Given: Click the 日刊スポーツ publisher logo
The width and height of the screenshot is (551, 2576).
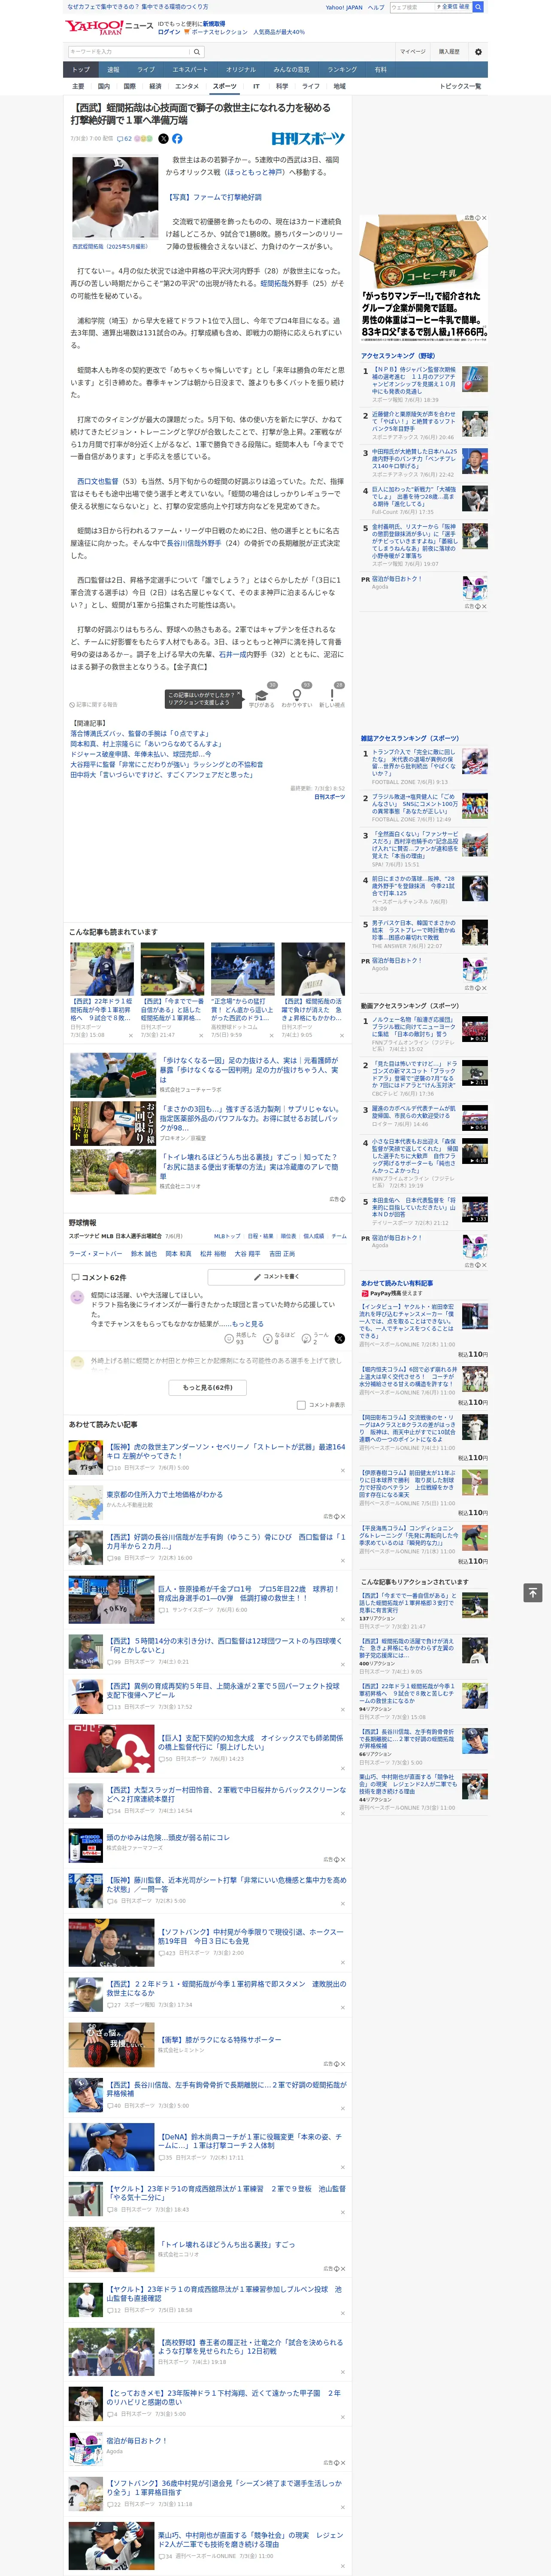Looking at the screenshot, I should (x=308, y=139).
